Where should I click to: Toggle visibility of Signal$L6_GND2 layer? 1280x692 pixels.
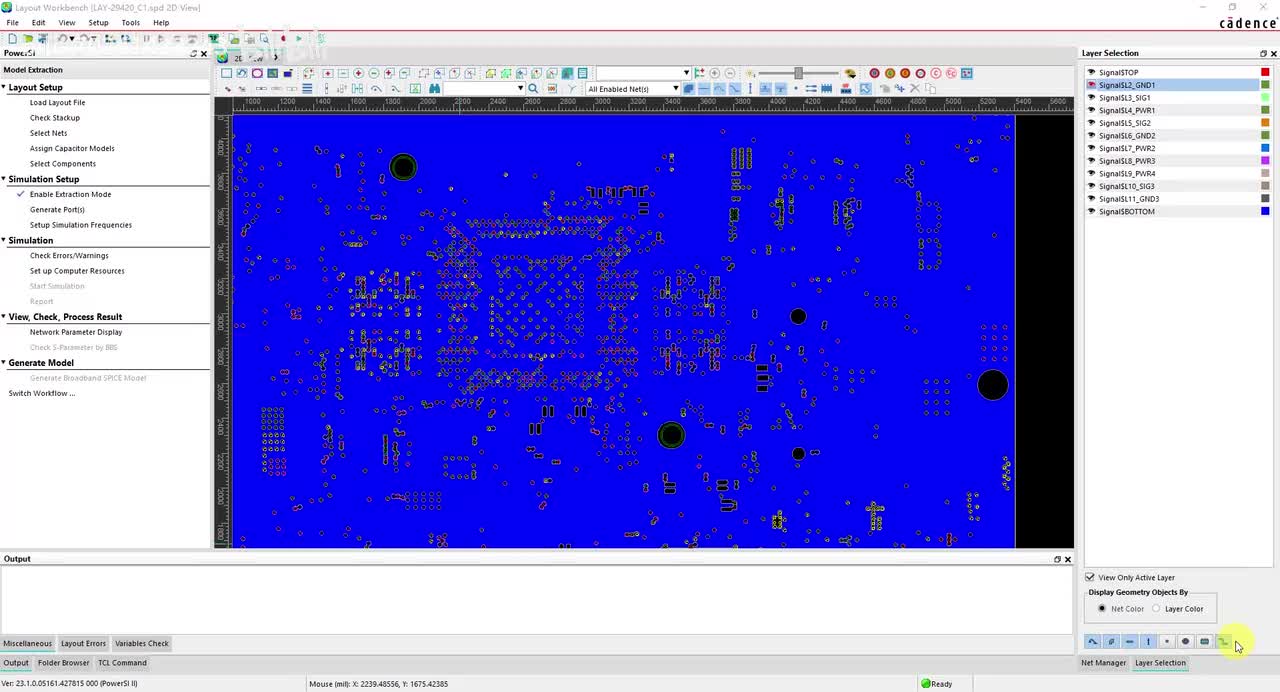click(1091, 135)
